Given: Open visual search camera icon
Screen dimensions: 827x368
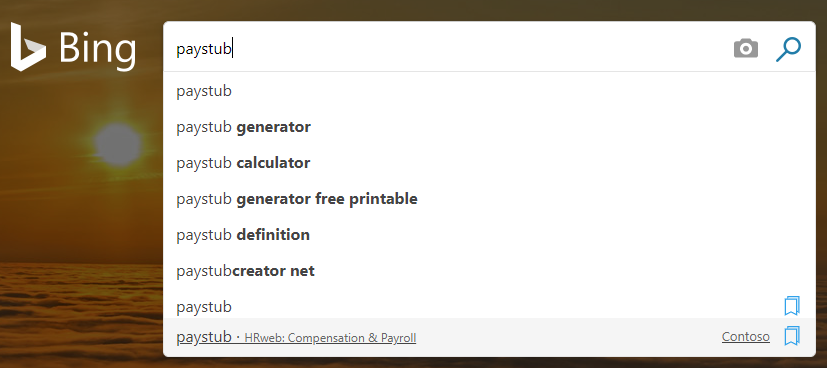Looking at the screenshot, I should 746,49.
